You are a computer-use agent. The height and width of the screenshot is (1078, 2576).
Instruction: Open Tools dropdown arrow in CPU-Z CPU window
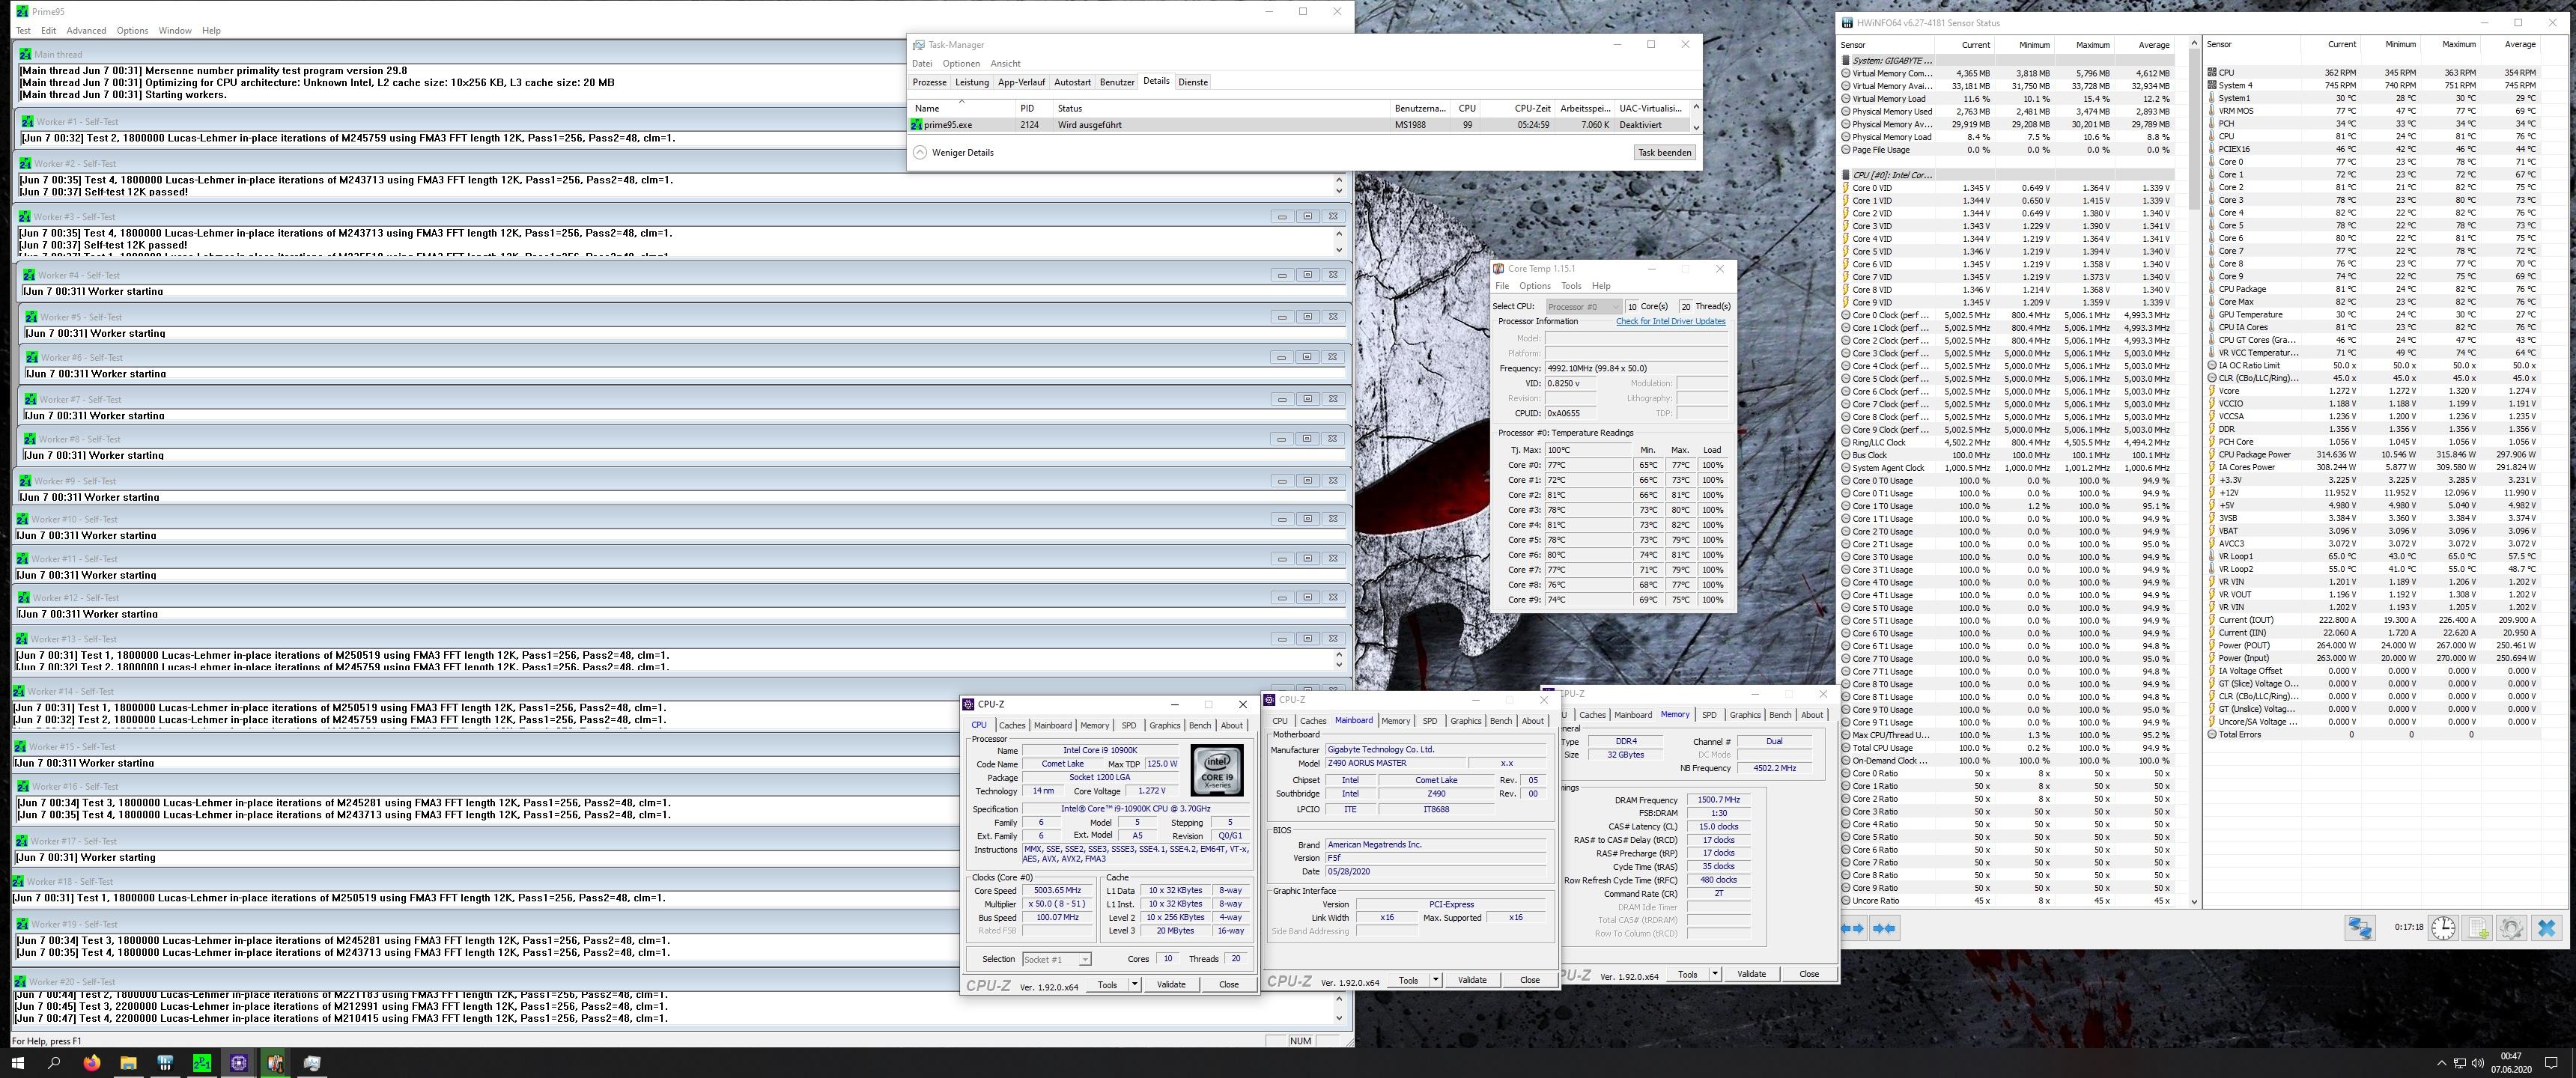click(x=1134, y=984)
